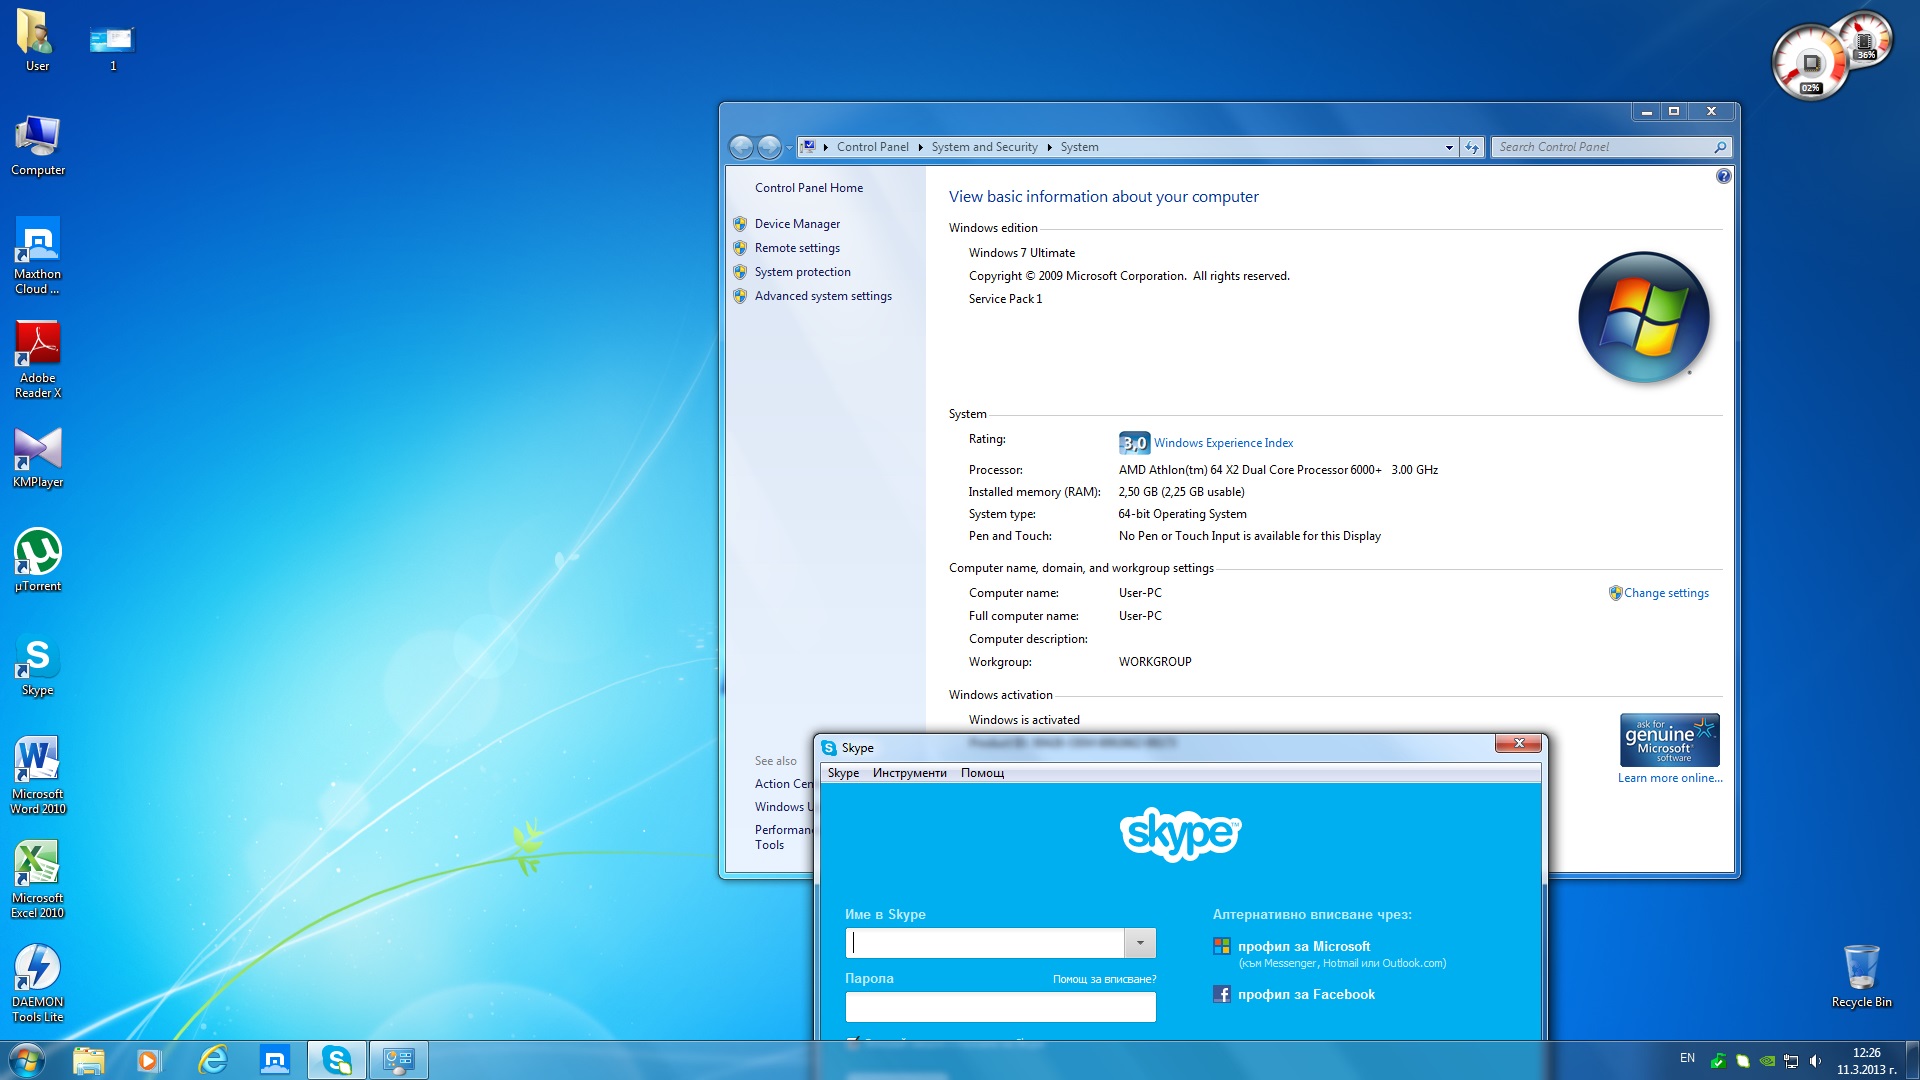Click the Парола password field
The height and width of the screenshot is (1080, 1920).
(1001, 1007)
